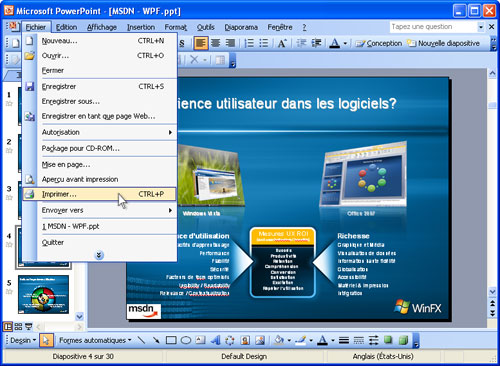Image resolution: width=500 pixels, height=366 pixels.
Task: Choose Quitter from Fichier menu
Action: [x=99, y=242]
